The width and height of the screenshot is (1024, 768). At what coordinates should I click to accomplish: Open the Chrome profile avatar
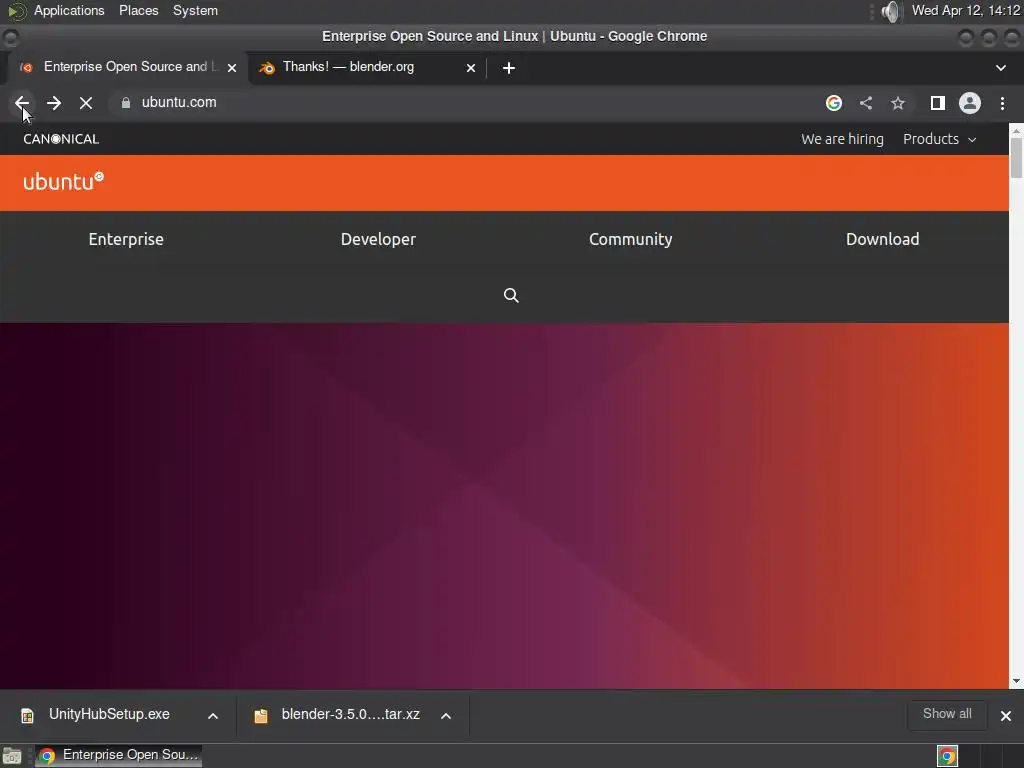click(x=970, y=103)
